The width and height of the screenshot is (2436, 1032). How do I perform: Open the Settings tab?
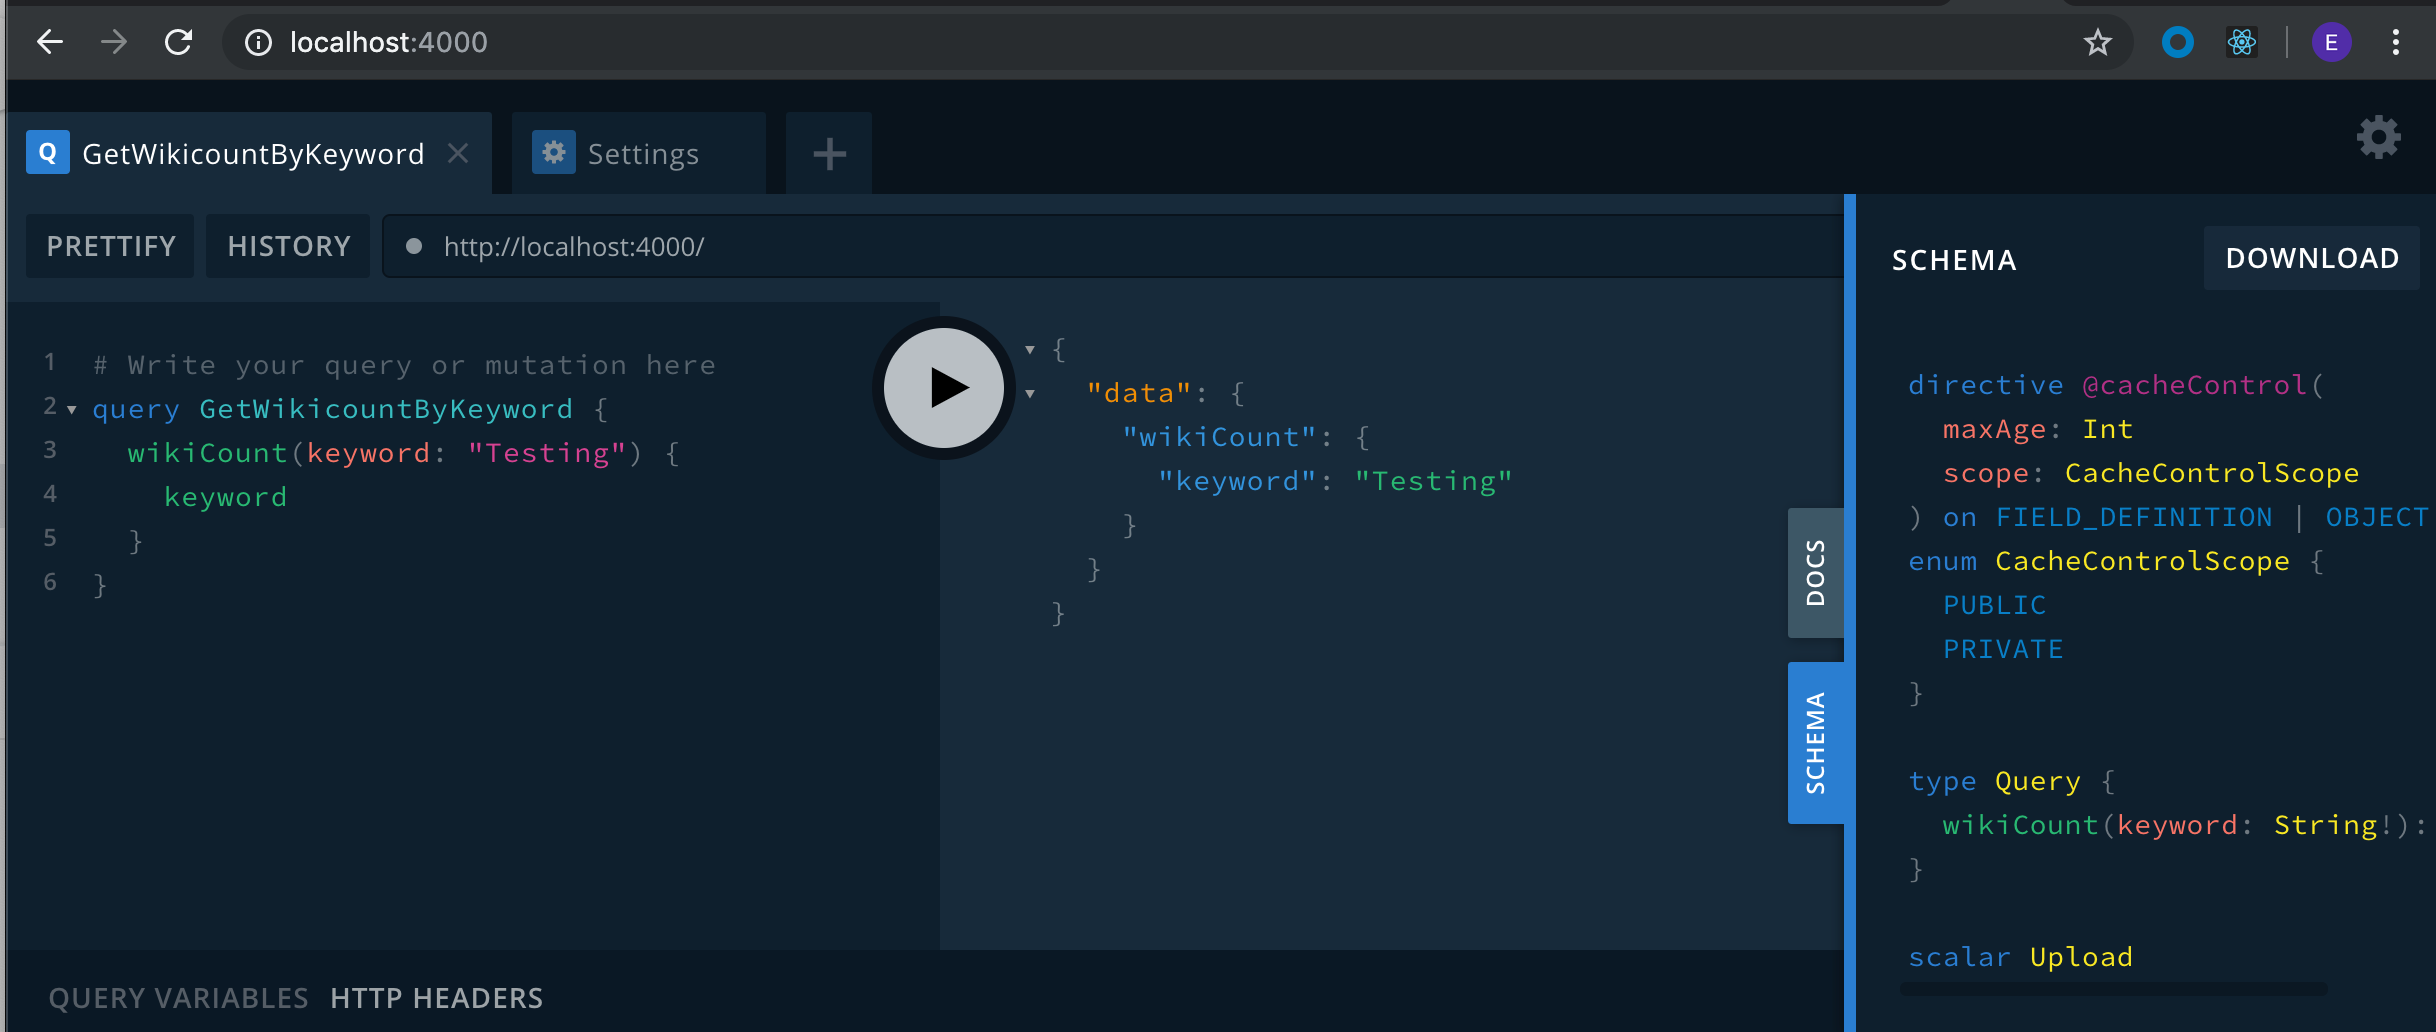point(639,153)
